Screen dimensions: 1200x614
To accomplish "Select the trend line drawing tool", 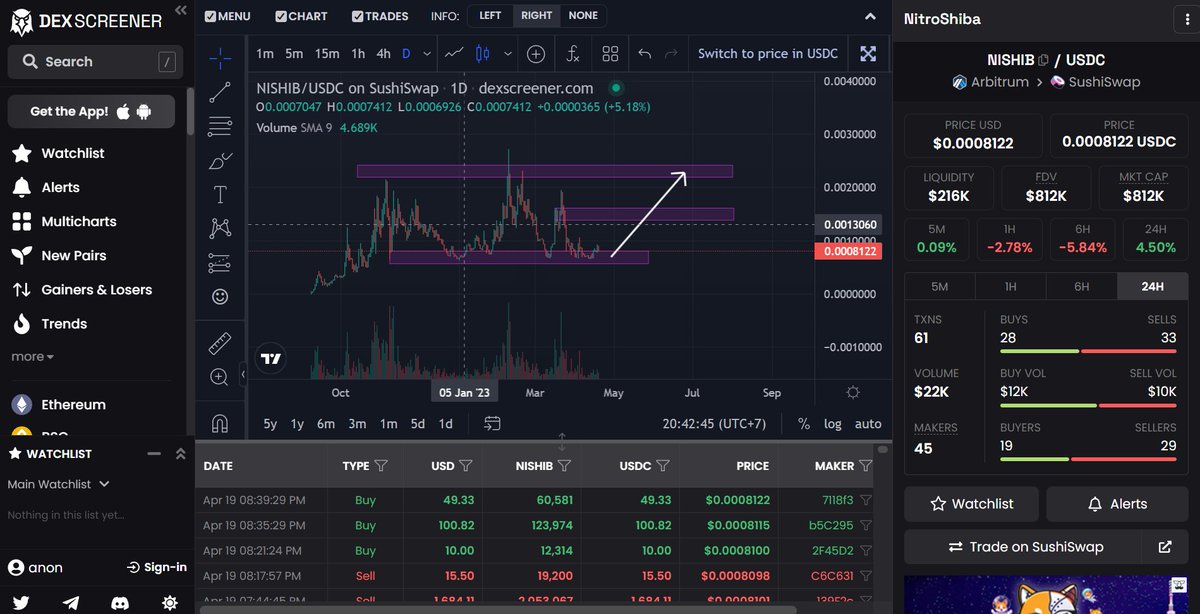I will (220, 93).
